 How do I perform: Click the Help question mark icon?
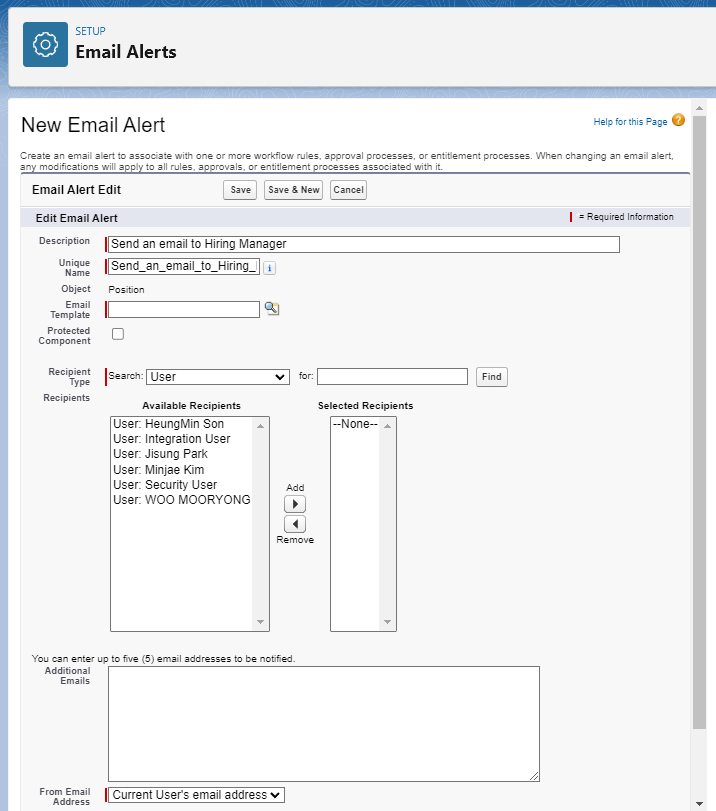tap(678, 121)
